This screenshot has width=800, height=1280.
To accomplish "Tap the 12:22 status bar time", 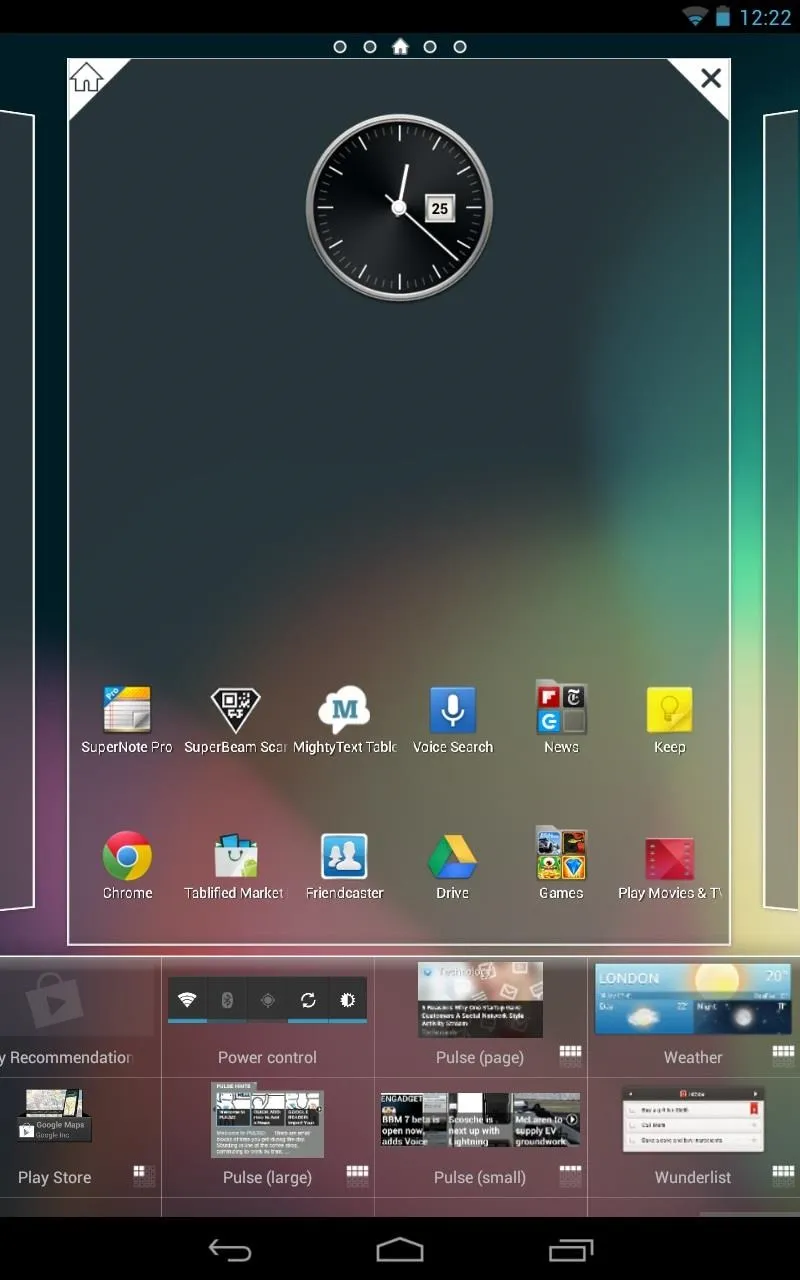I will (x=766, y=18).
